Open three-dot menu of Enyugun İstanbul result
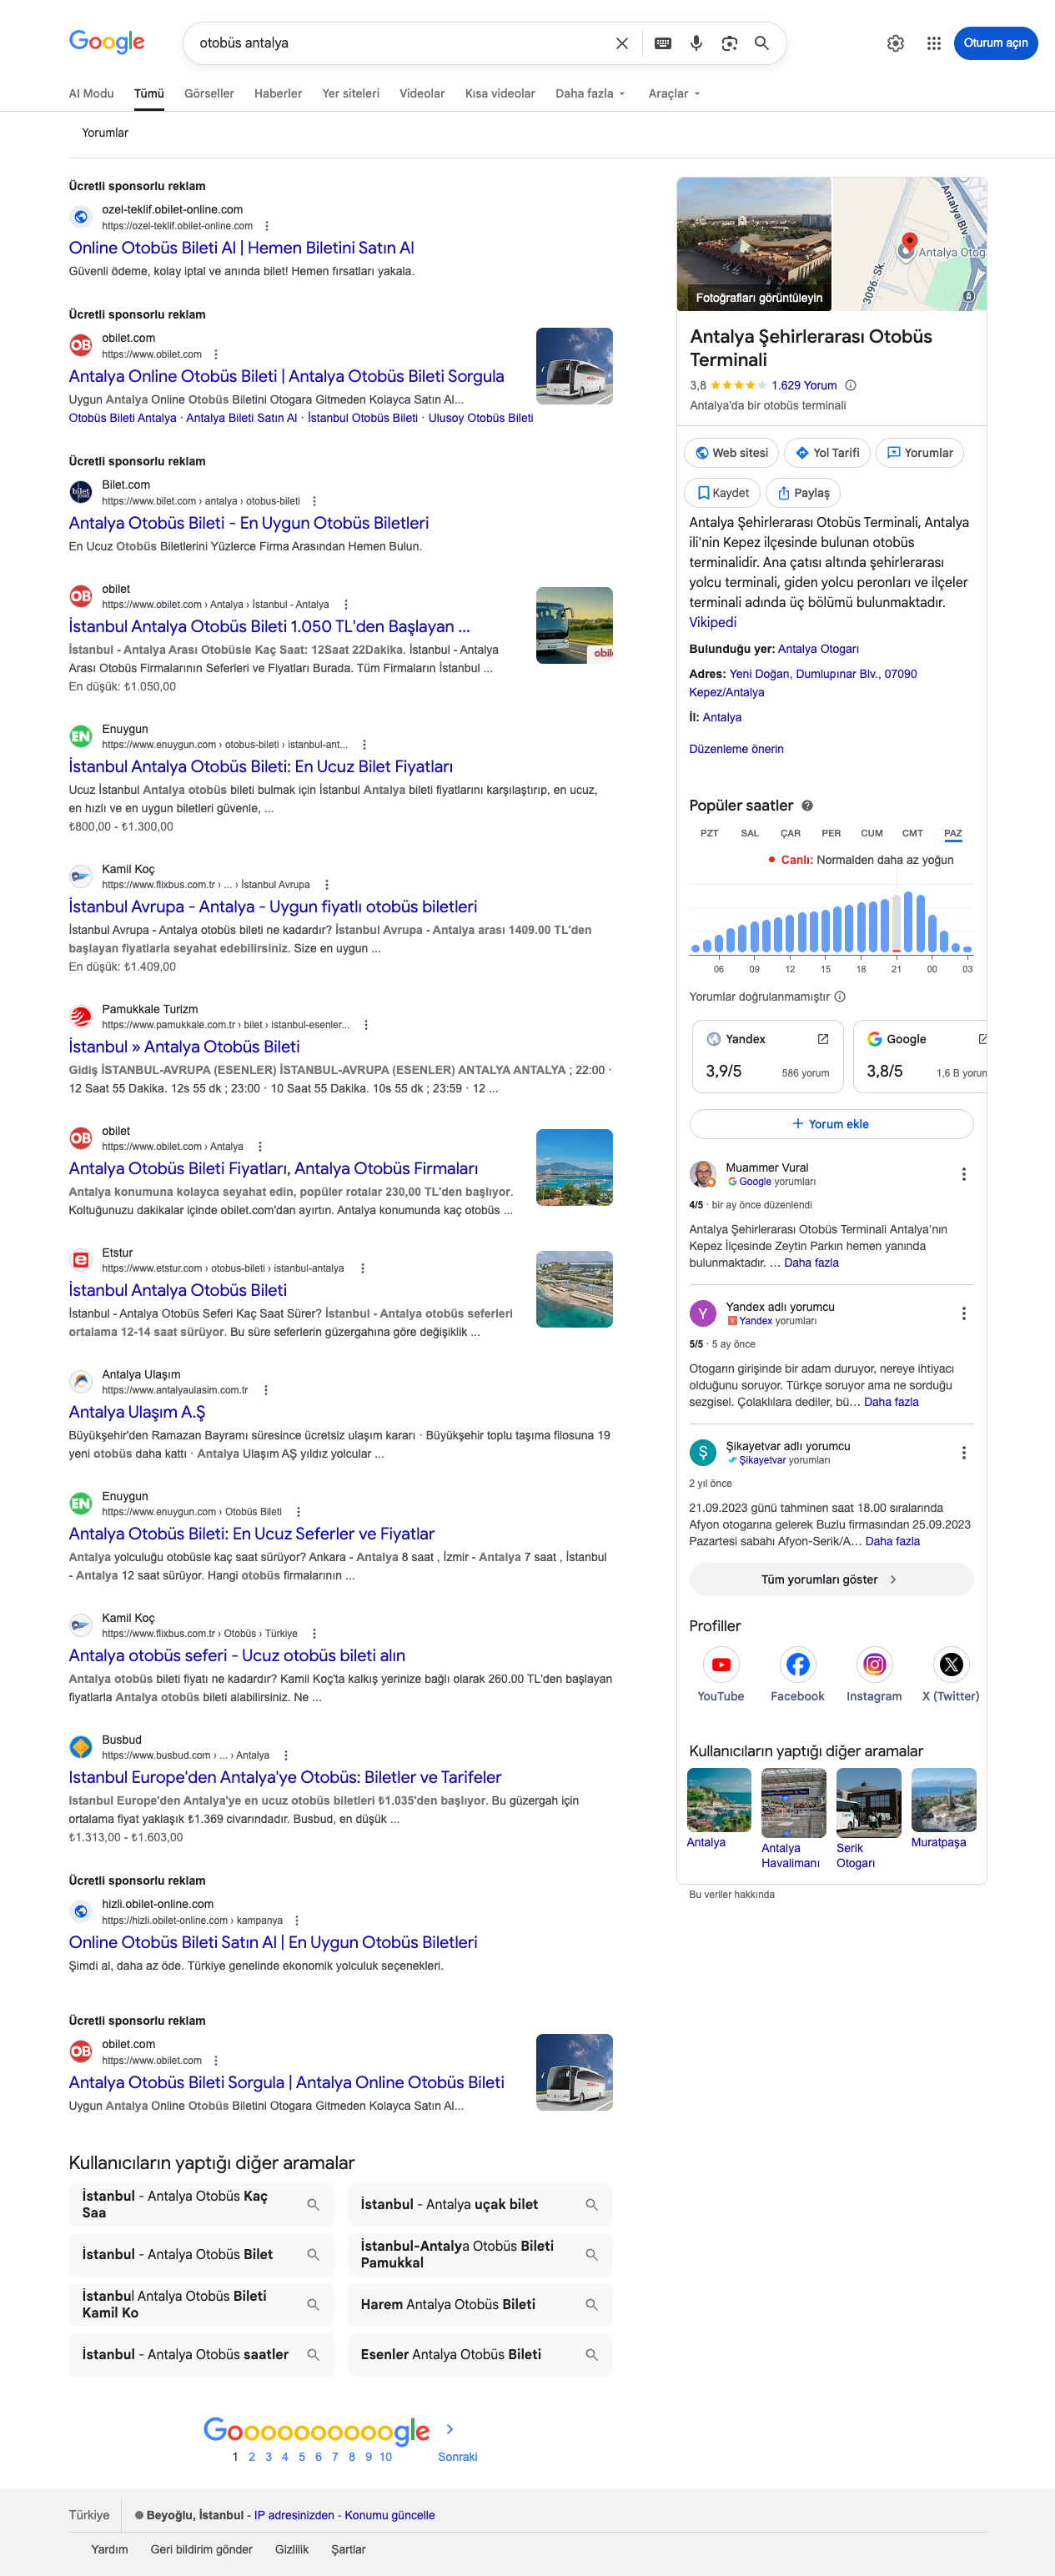This screenshot has width=1055, height=2576. point(364,745)
